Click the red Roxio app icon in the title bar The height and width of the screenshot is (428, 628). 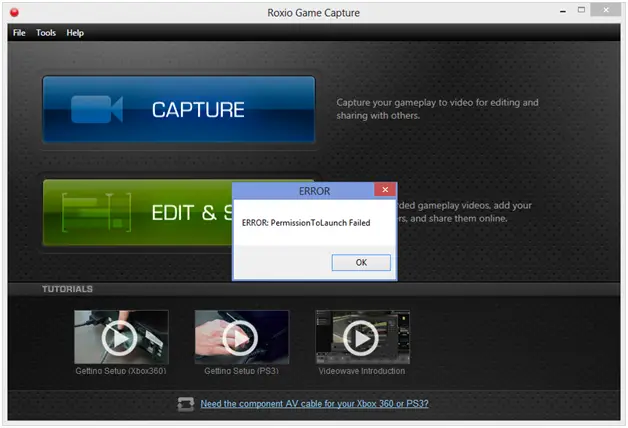tap(14, 13)
